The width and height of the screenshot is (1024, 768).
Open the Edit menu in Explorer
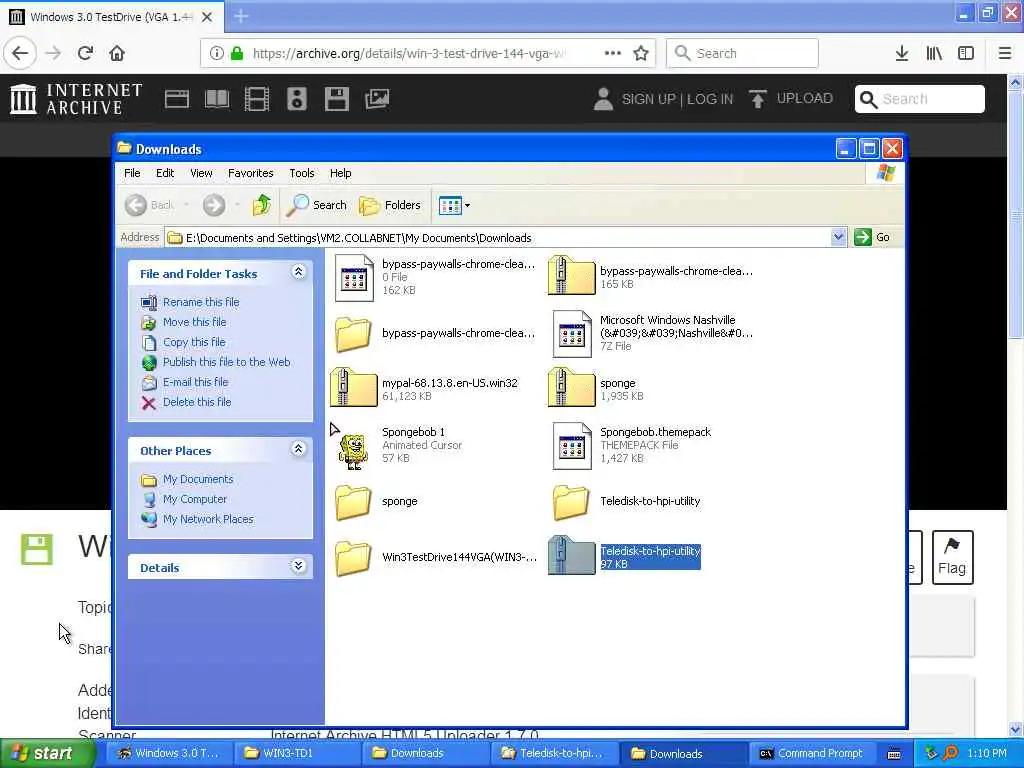tap(165, 173)
